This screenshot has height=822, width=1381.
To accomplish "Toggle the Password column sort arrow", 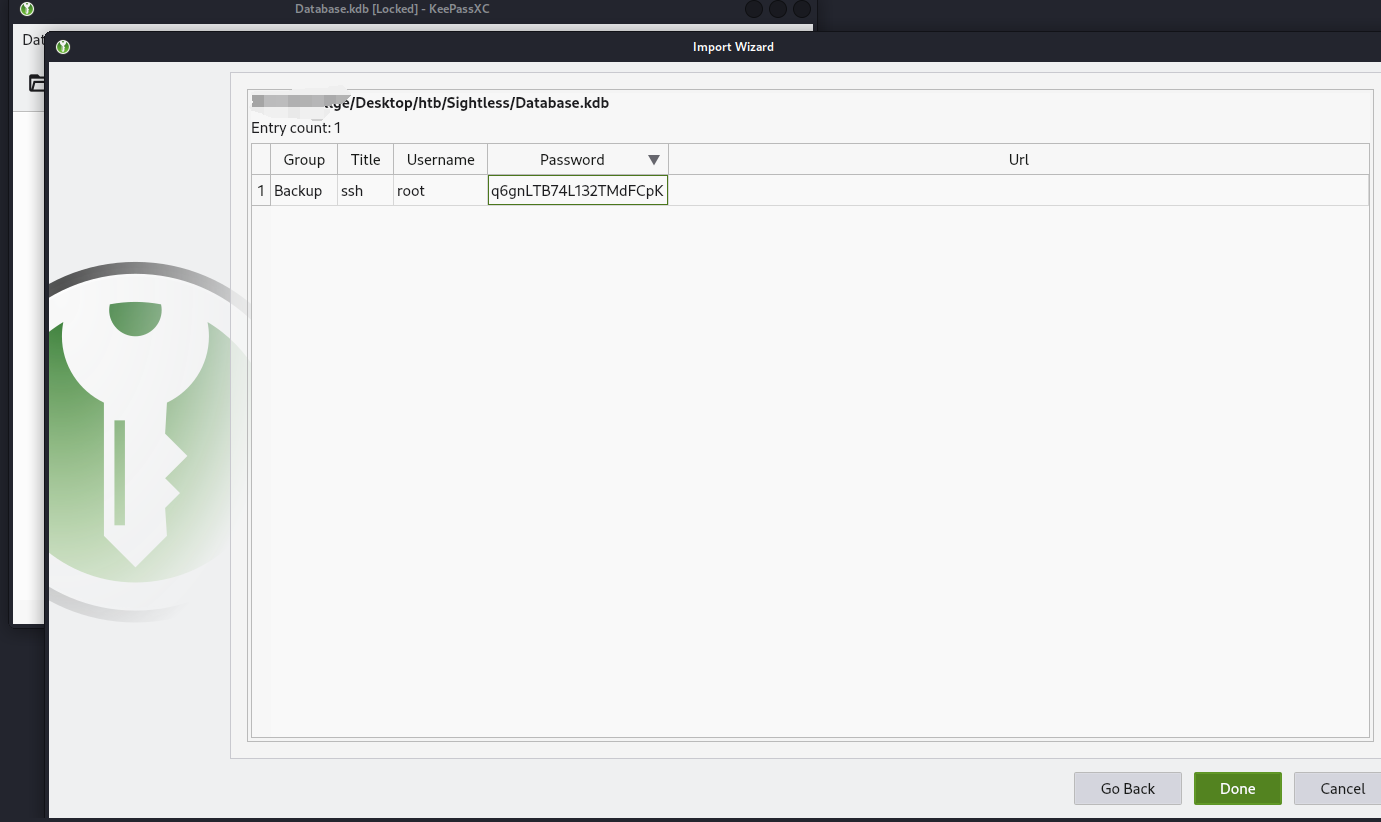I will coord(654,160).
